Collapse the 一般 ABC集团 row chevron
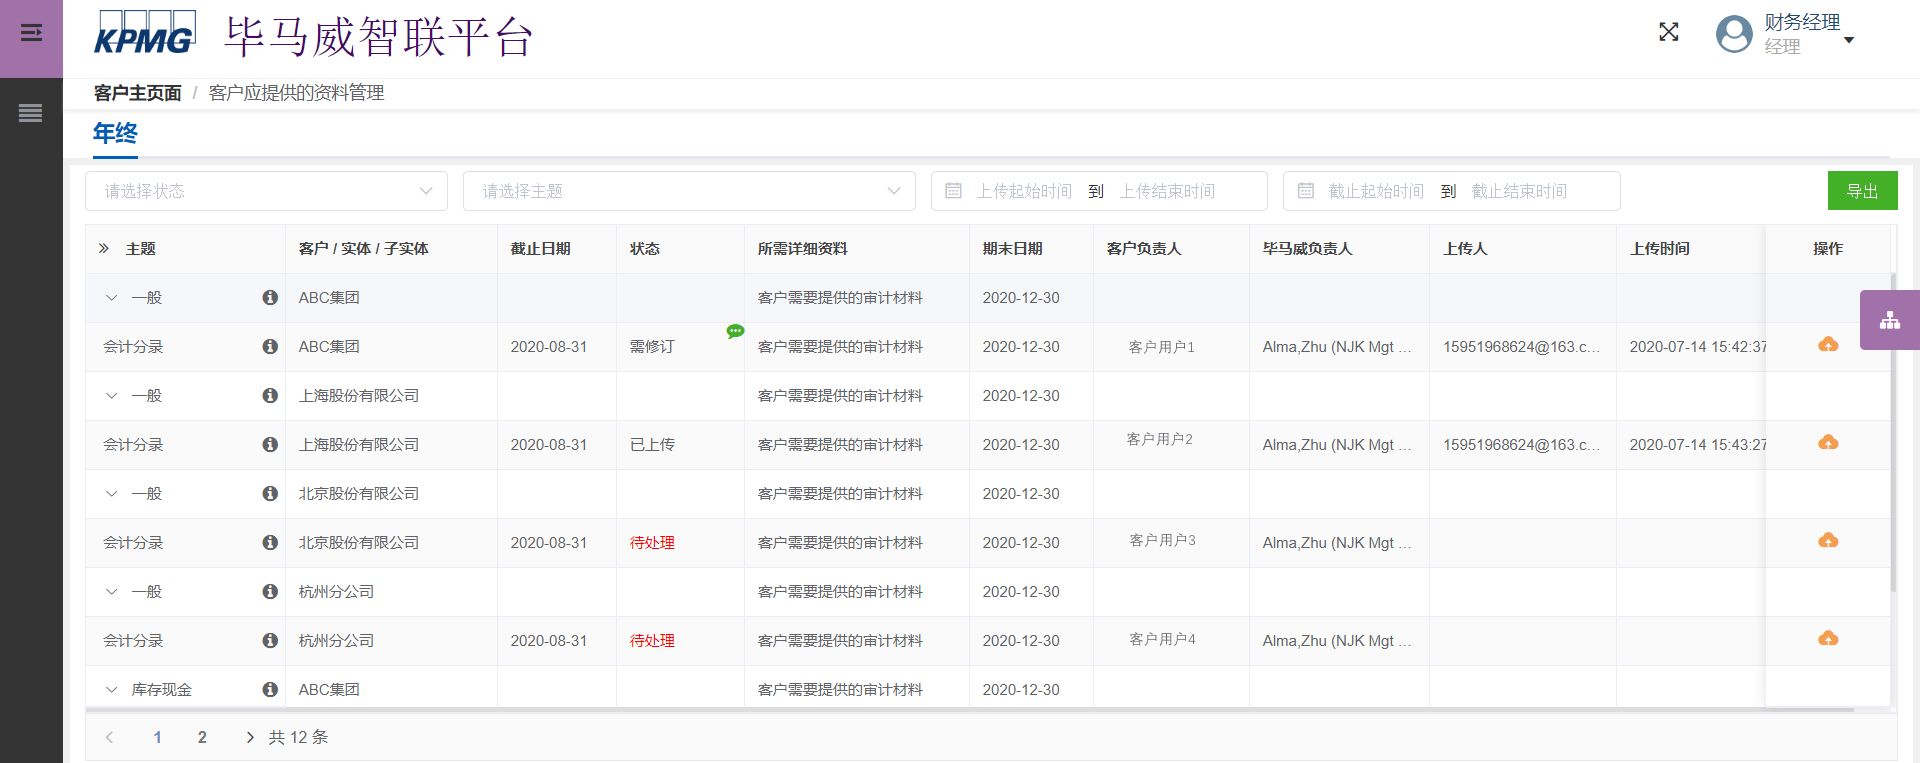1920x763 pixels. point(112,297)
